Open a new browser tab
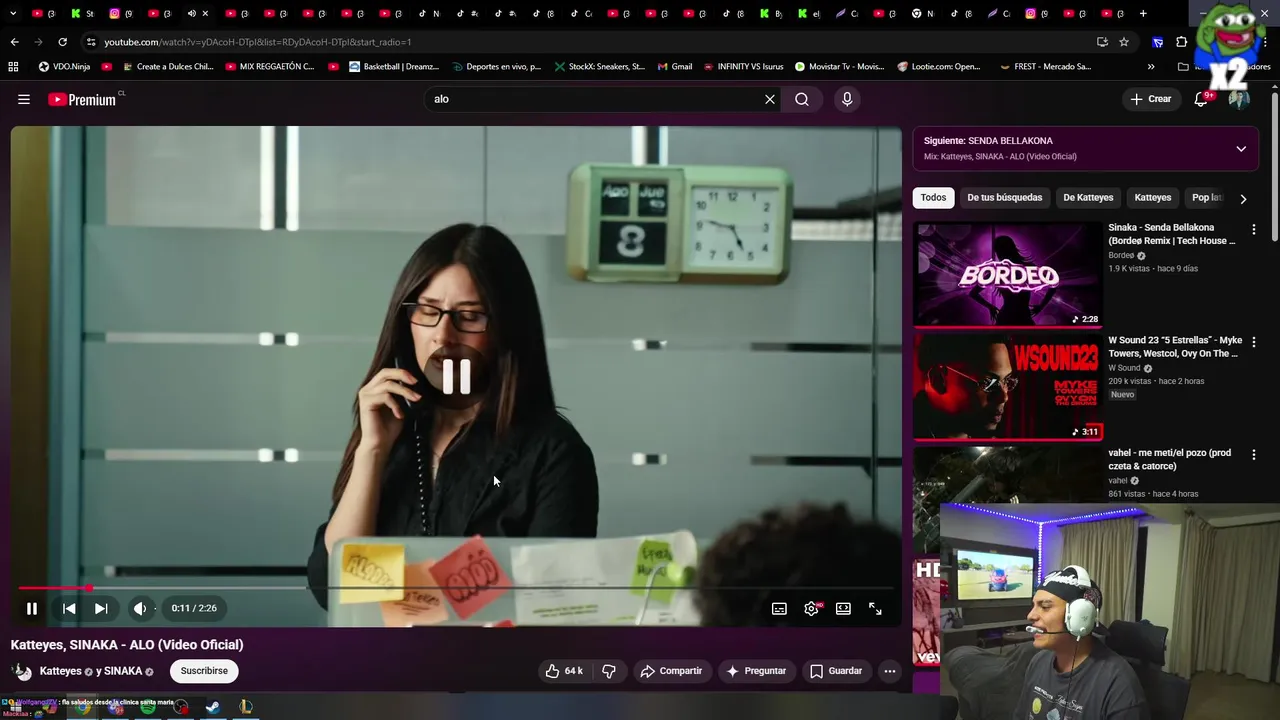 (x=1143, y=14)
